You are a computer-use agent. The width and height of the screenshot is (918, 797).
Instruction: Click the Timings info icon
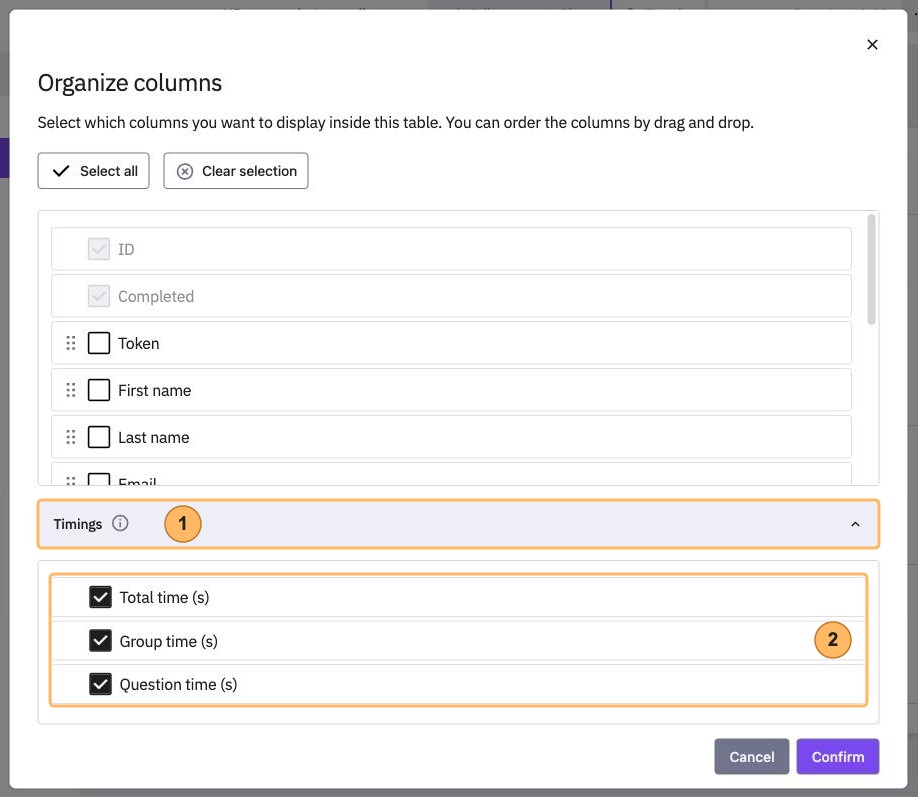[x=120, y=523]
